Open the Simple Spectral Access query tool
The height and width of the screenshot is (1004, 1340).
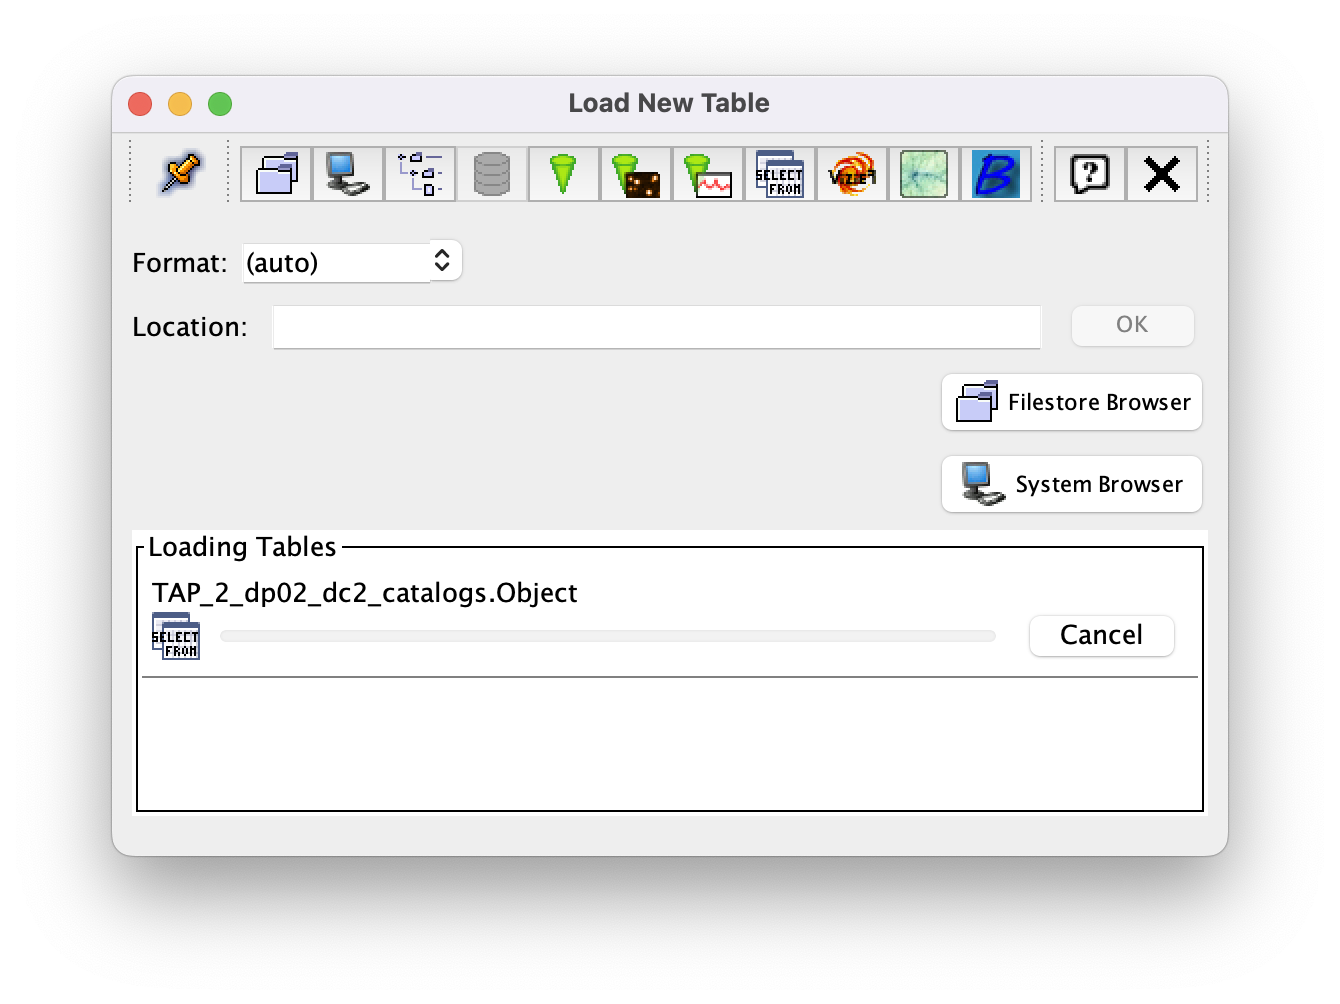[x=707, y=173]
